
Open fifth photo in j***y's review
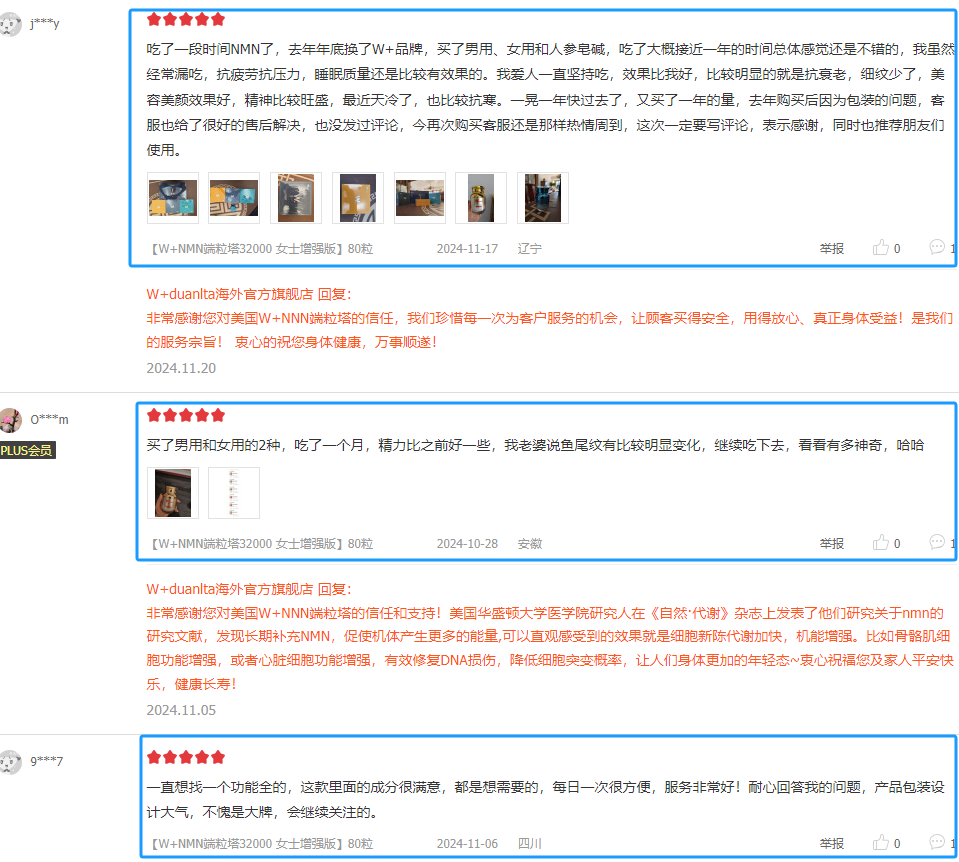click(420, 198)
